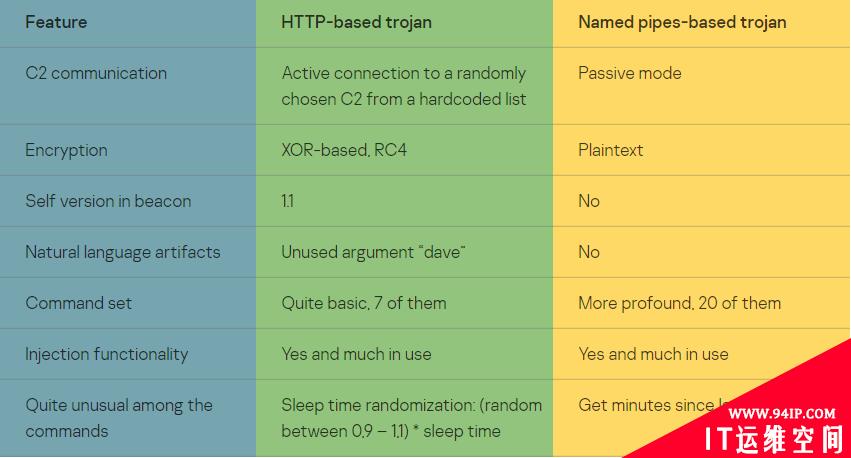
Task: Click the Command set row label
Action: [79, 303]
